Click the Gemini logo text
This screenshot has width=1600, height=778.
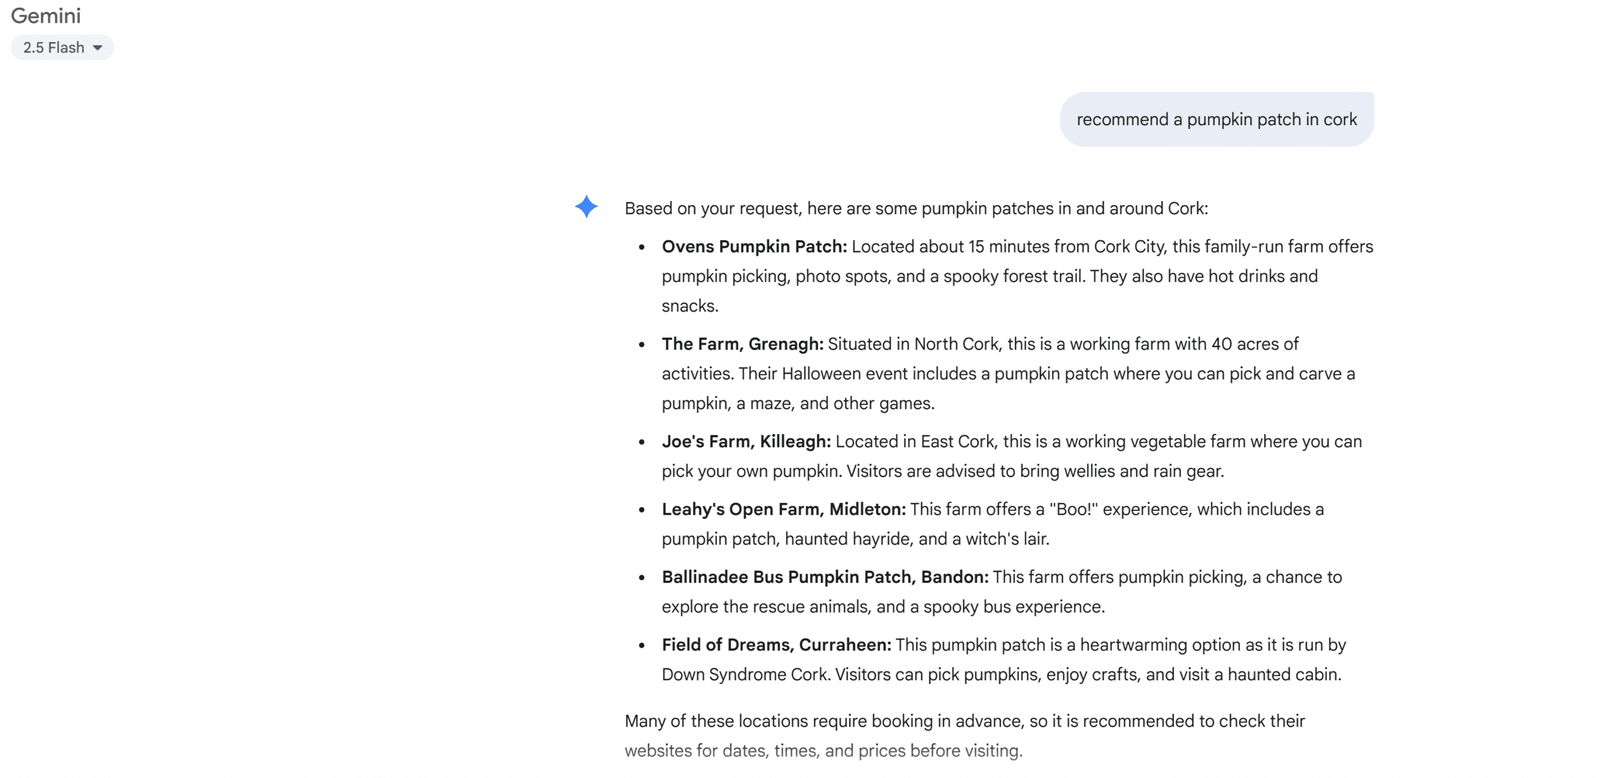[46, 16]
